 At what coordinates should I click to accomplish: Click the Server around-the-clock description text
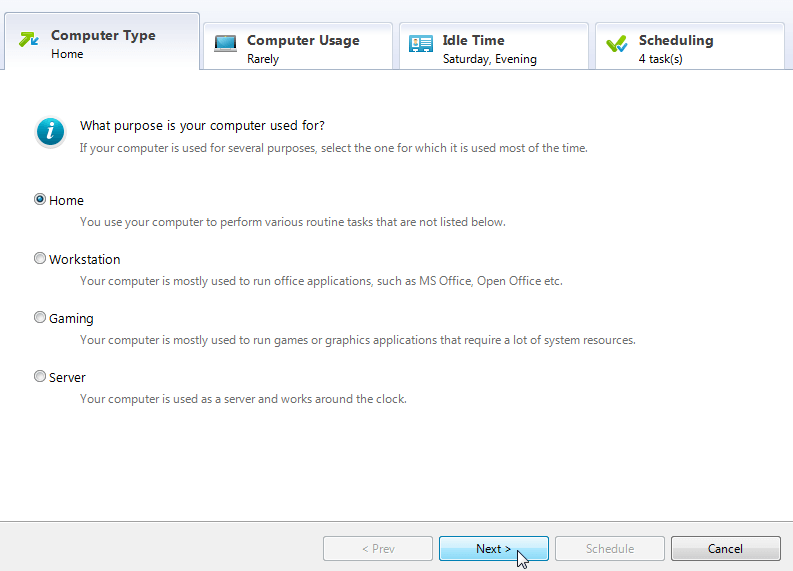pyautogui.click(x=243, y=399)
